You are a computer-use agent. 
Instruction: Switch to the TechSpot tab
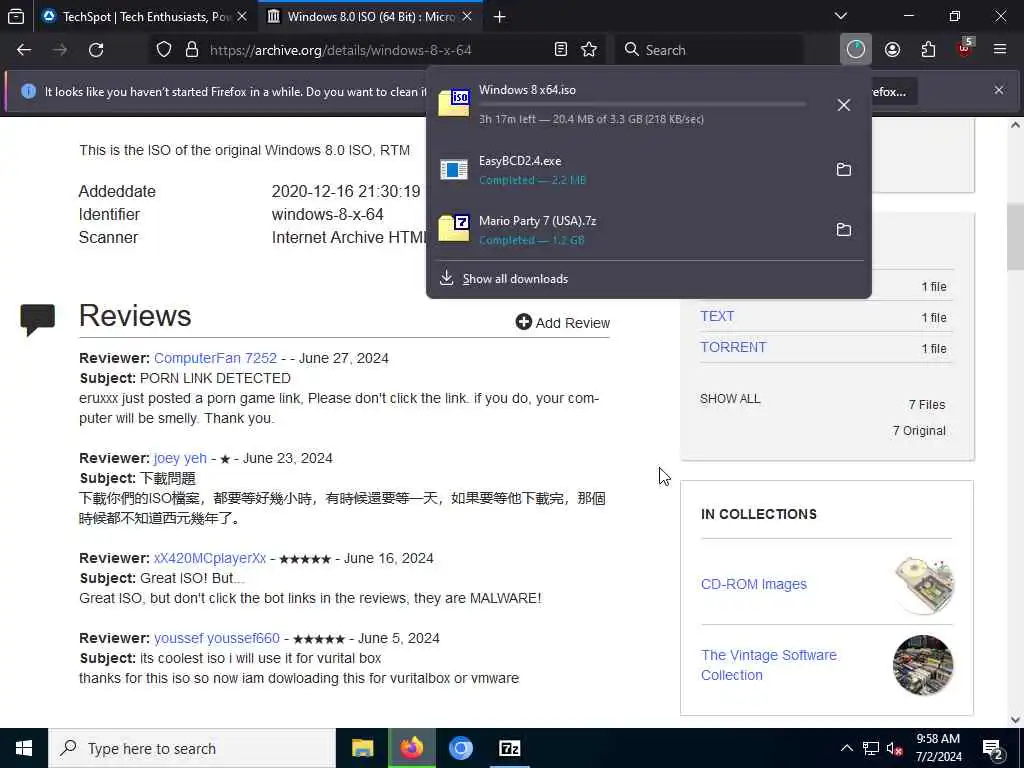144,16
